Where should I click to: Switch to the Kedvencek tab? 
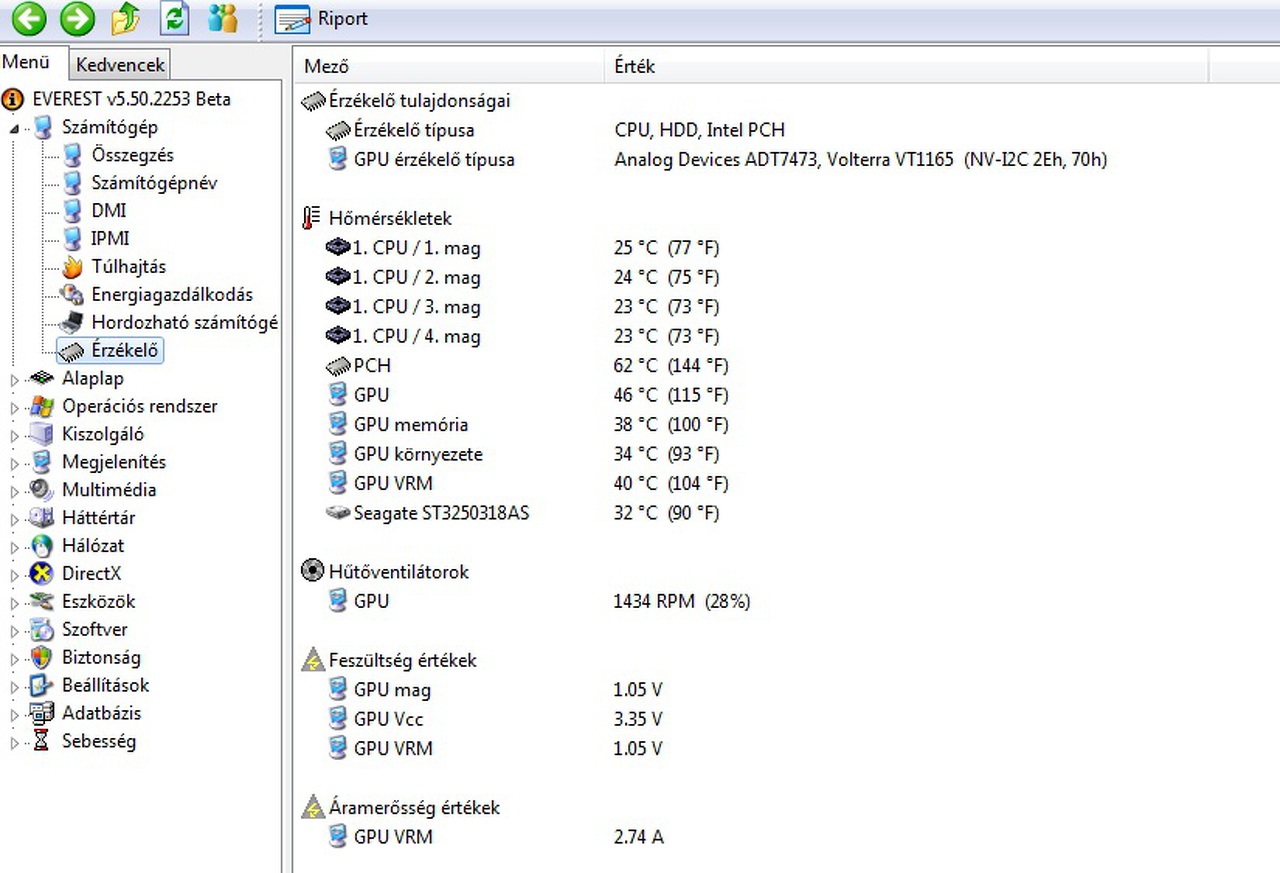click(120, 65)
